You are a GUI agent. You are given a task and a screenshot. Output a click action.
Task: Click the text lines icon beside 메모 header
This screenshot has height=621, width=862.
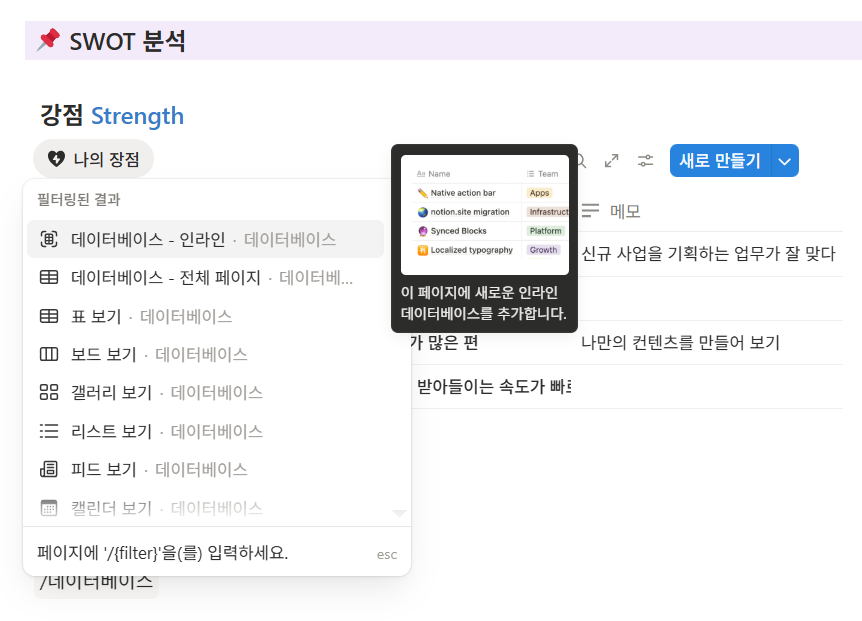(x=590, y=210)
